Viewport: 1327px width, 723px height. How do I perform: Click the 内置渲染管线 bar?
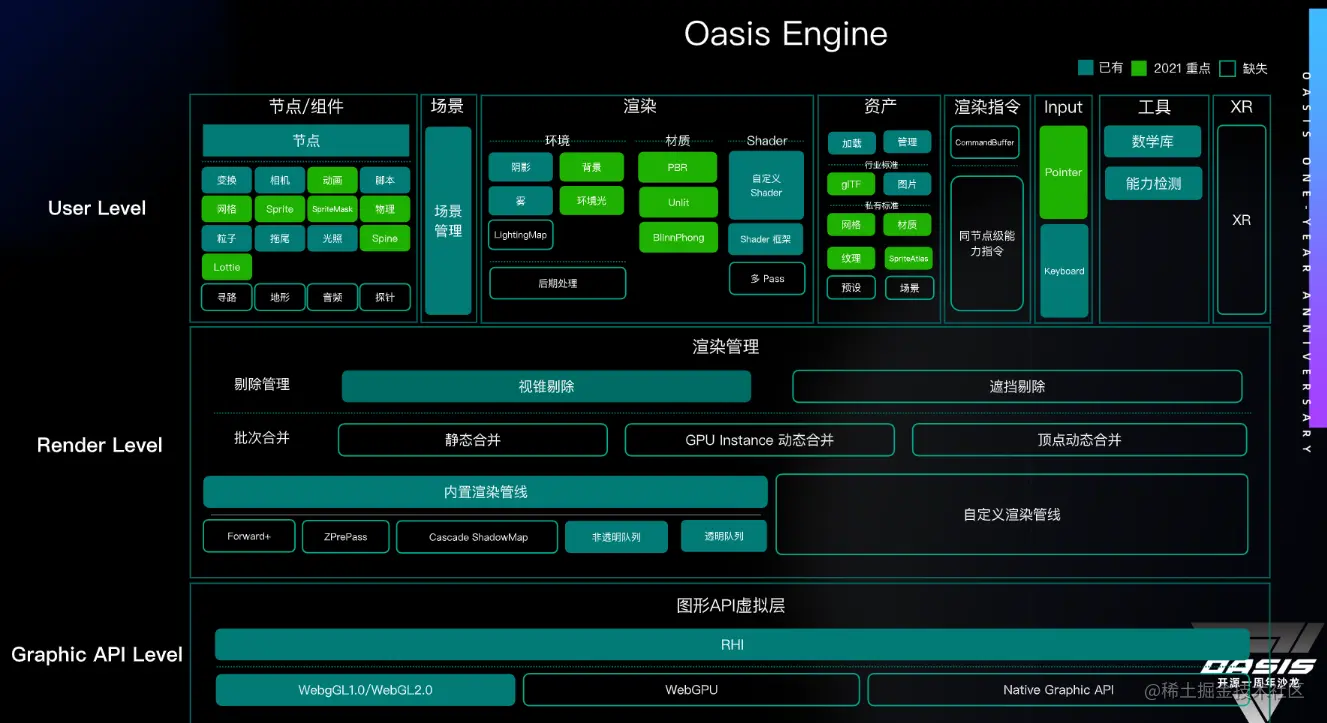486,492
